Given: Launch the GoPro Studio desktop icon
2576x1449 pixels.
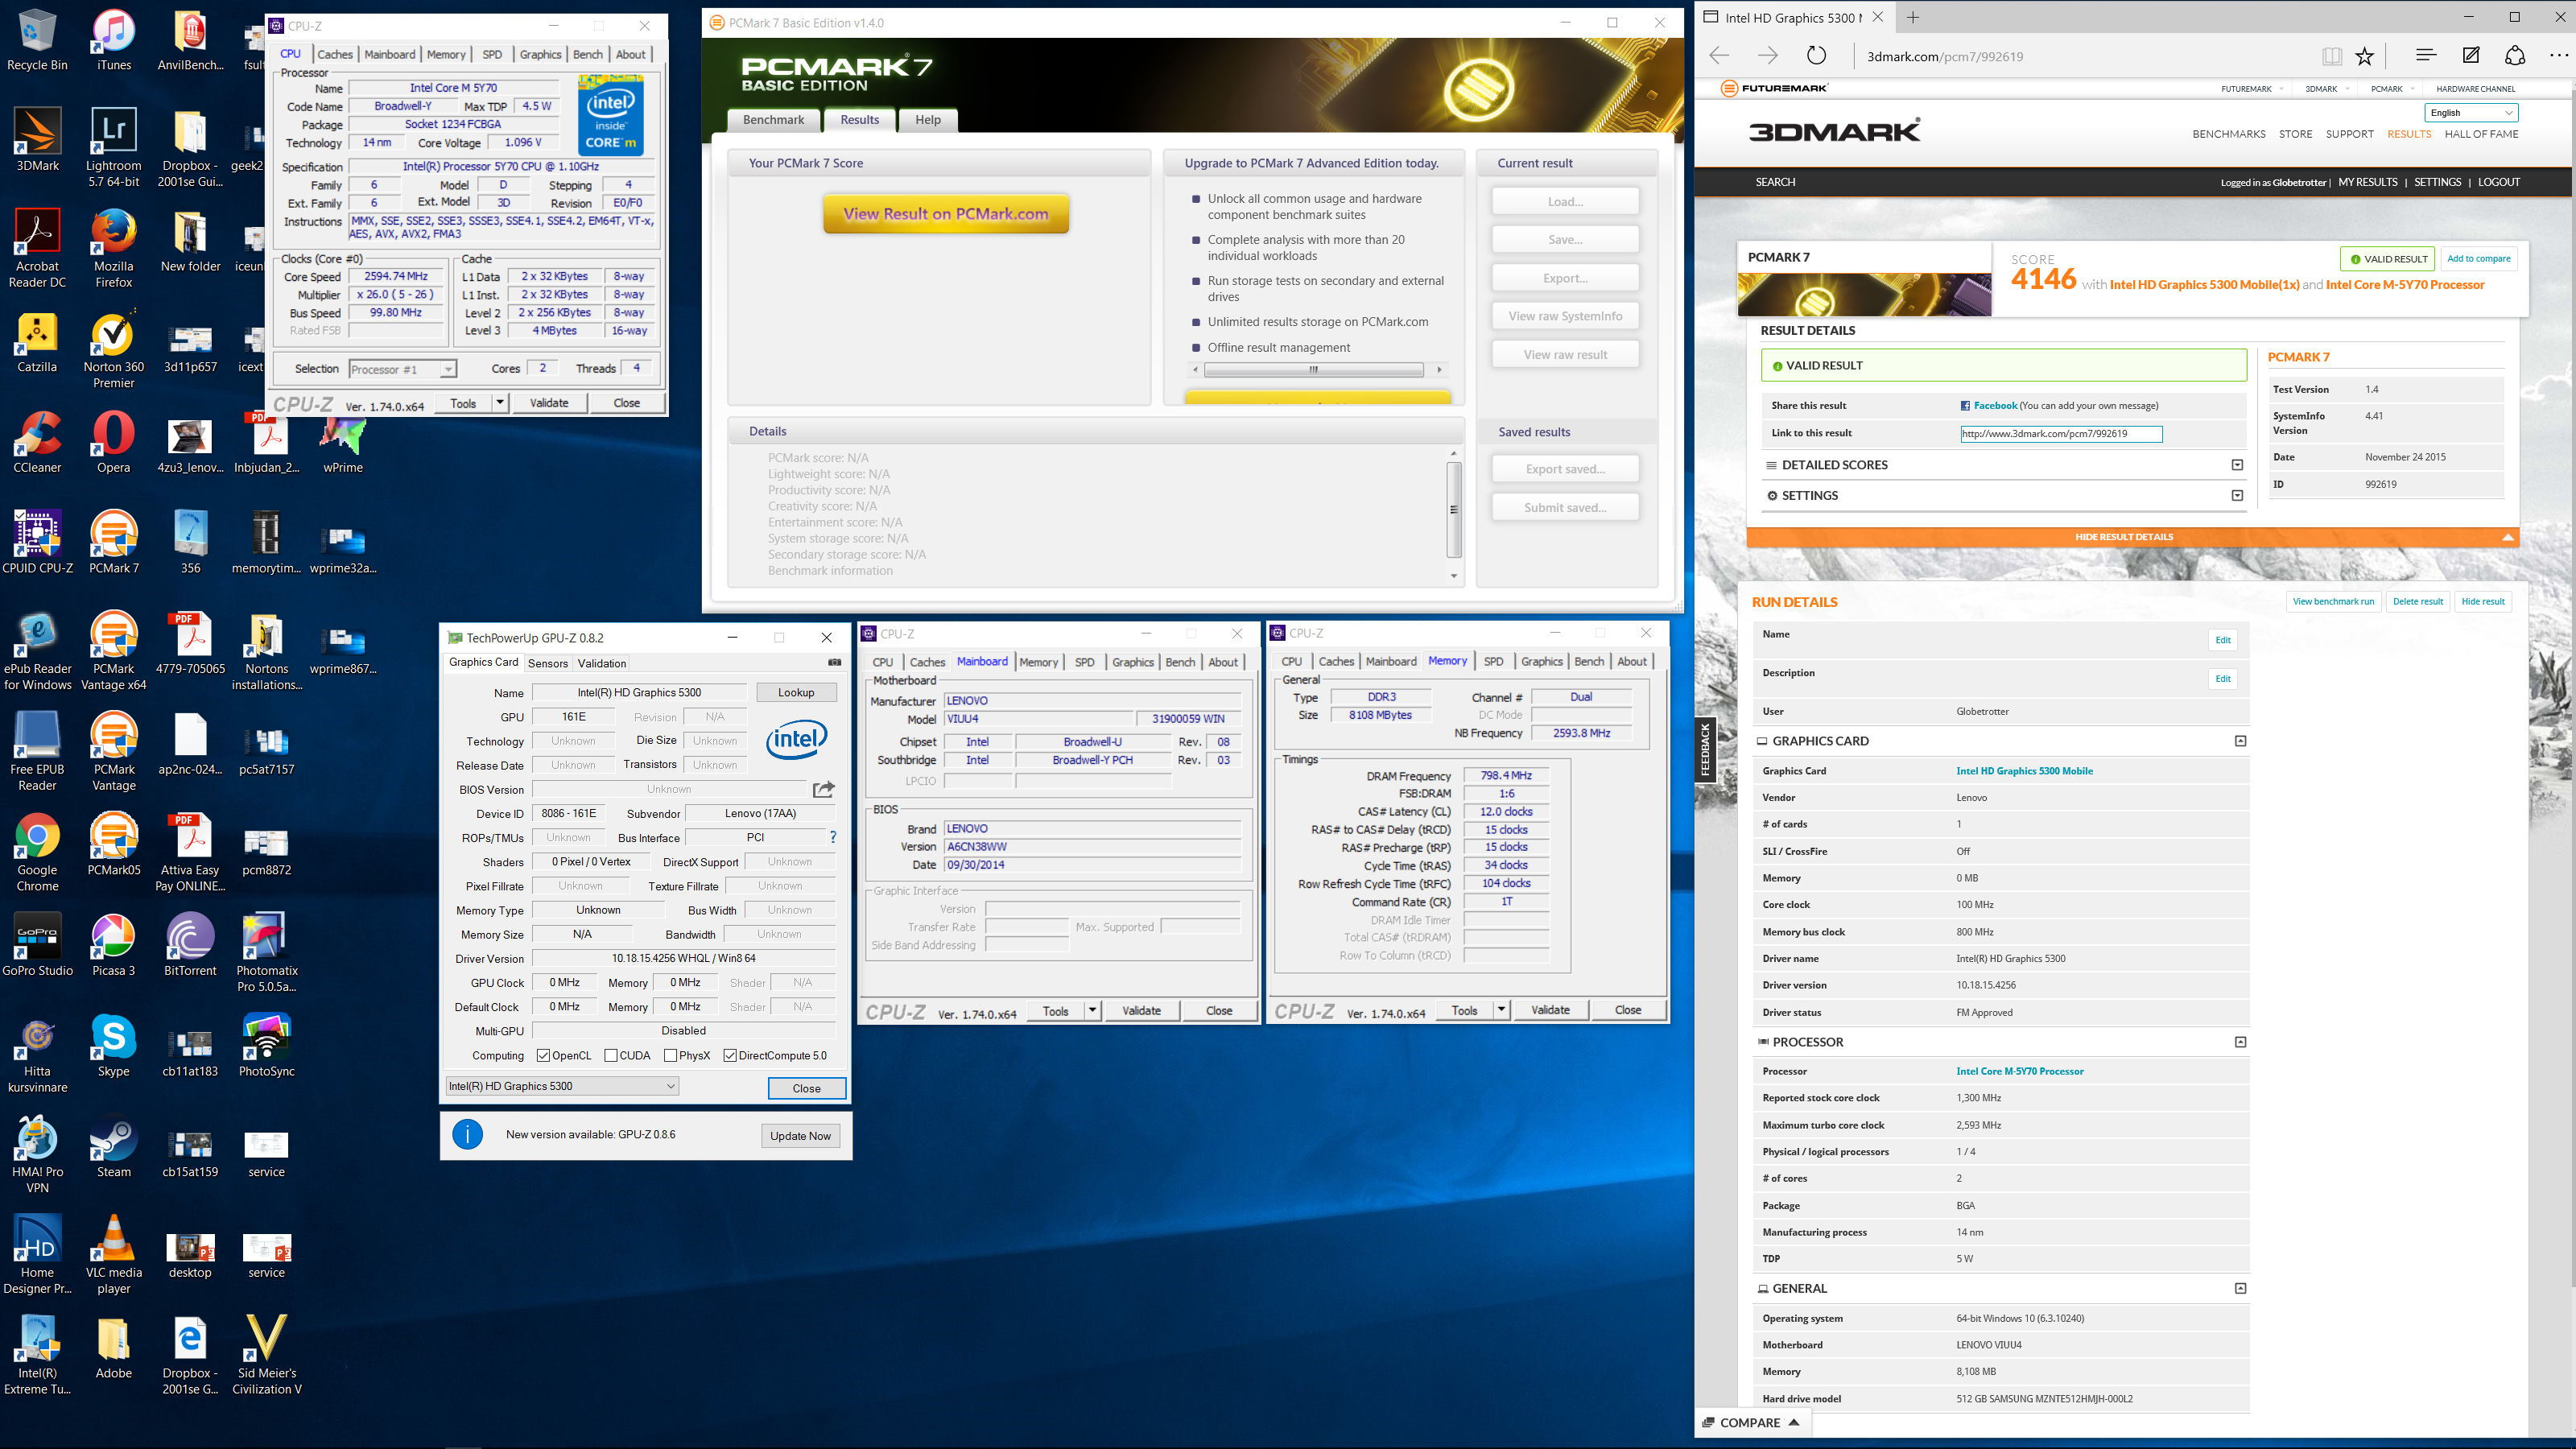Looking at the screenshot, I should 37,946.
